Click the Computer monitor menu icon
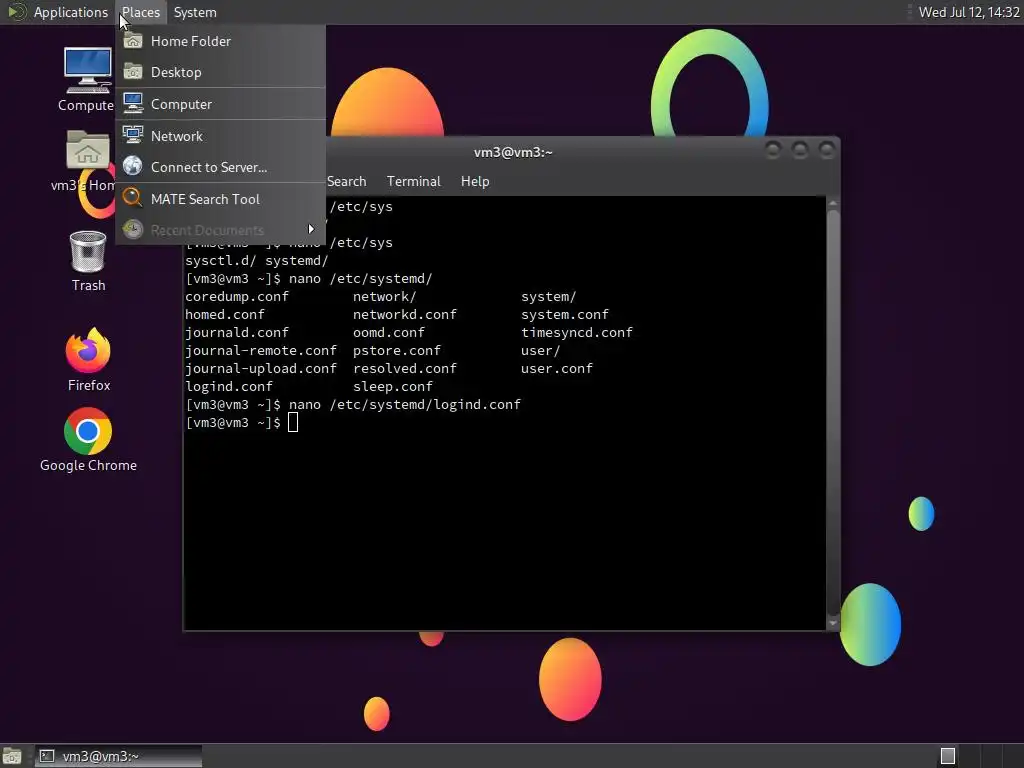Screen dimensions: 1024x768 [x=133, y=103]
